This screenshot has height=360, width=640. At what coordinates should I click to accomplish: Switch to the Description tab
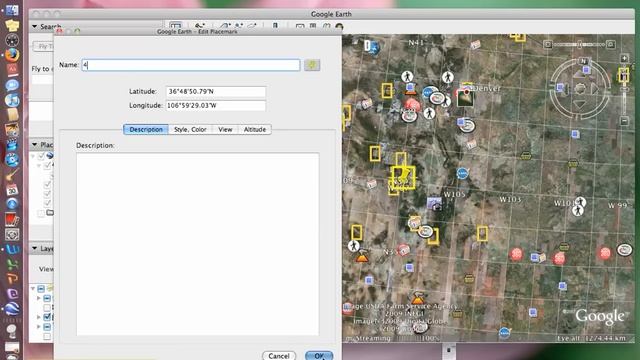pos(146,129)
